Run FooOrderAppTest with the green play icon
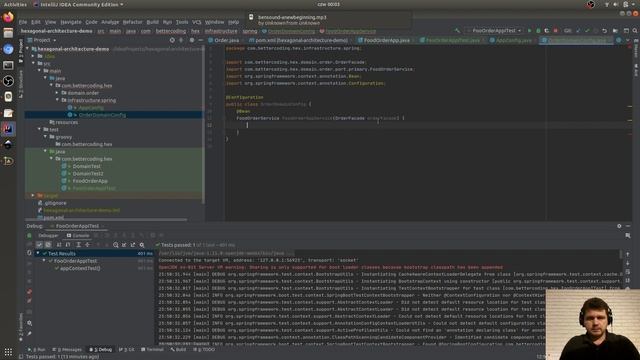Screen dimensions: 640x360 tap(529, 31)
